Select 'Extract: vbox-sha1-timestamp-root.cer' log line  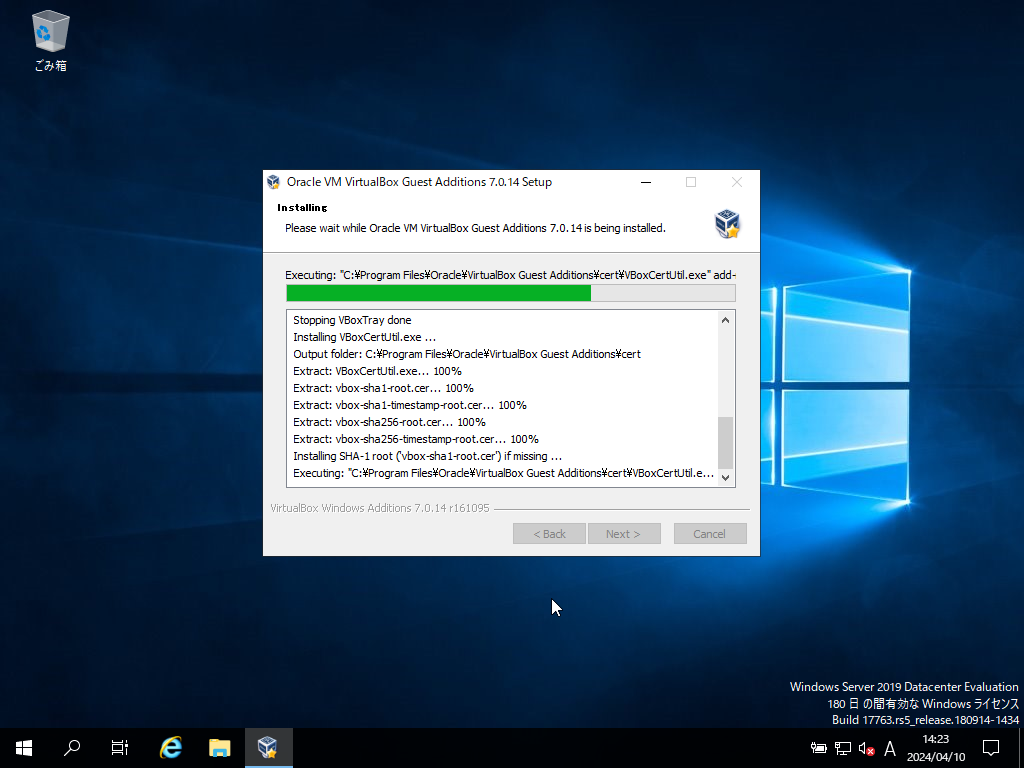click(x=409, y=405)
